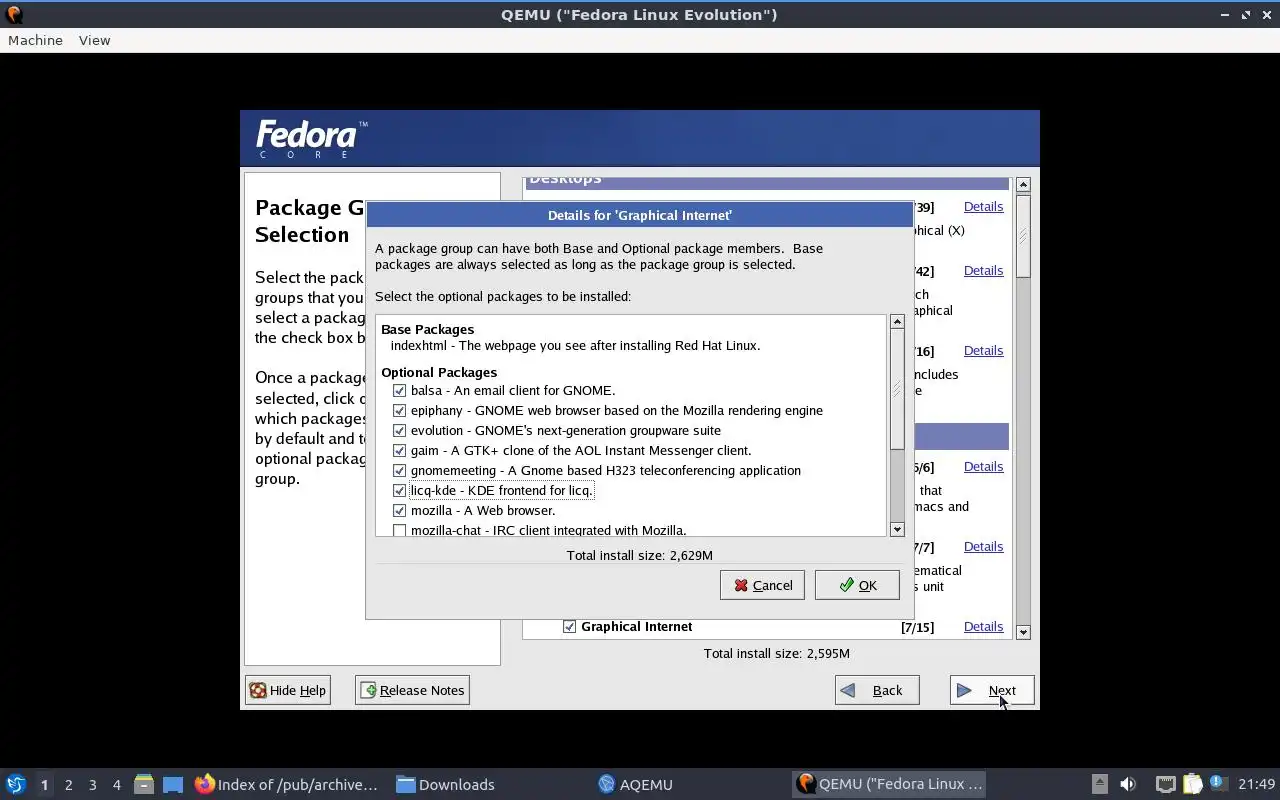Open Details link beside the /42 count

pos(983,270)
